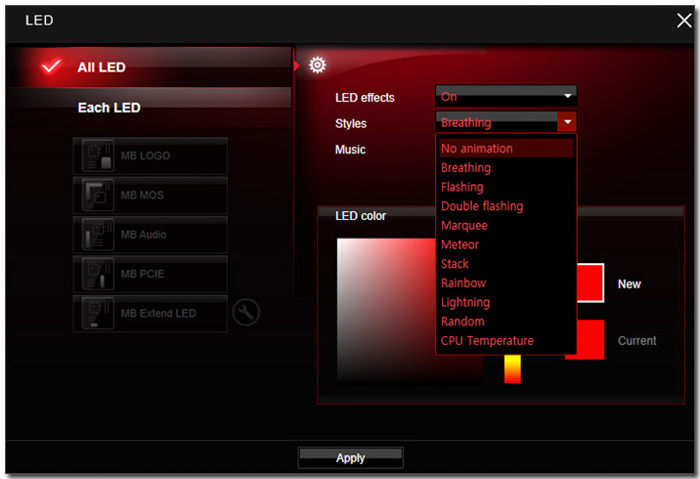
Task: Choose the MB Audio zone icon
Action: coord(98,234)
